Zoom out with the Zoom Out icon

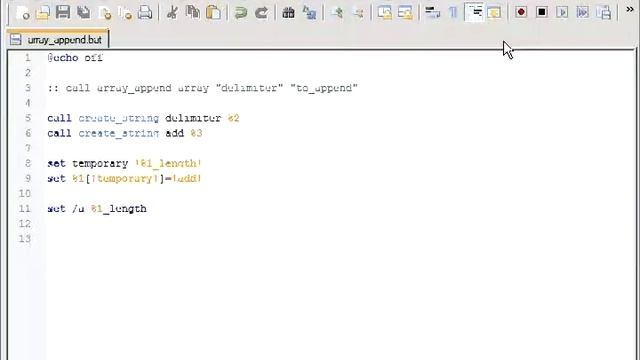coord(358,13)
